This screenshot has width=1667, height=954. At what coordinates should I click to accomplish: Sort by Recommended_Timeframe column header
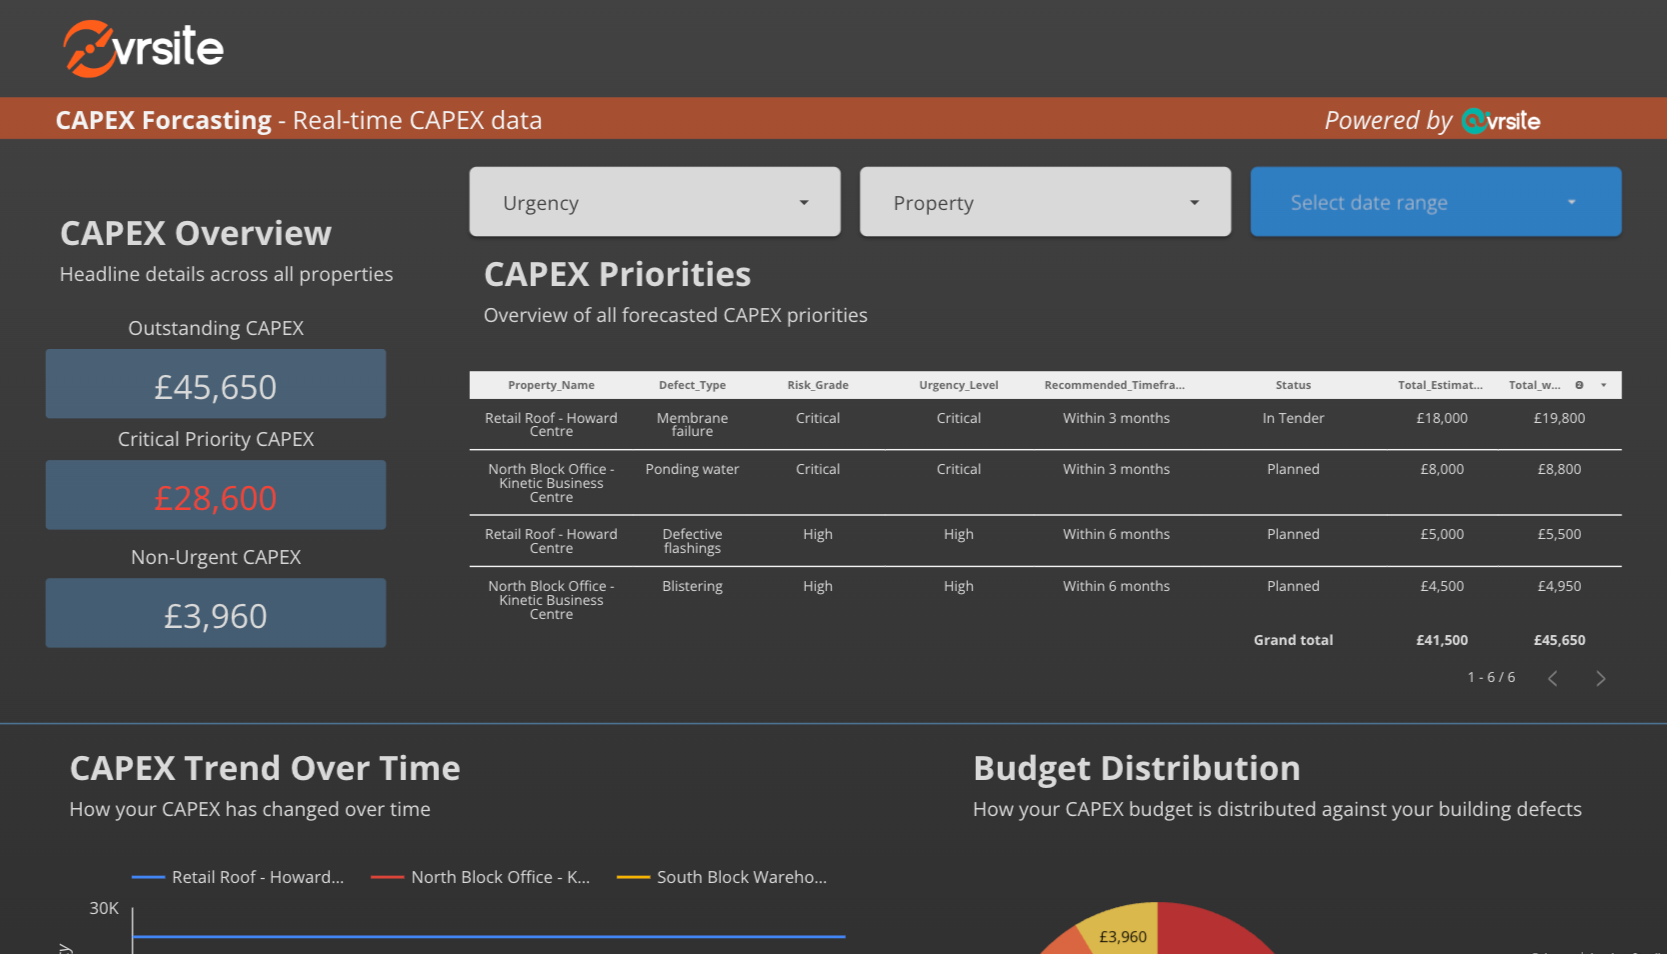point(1115,385)
